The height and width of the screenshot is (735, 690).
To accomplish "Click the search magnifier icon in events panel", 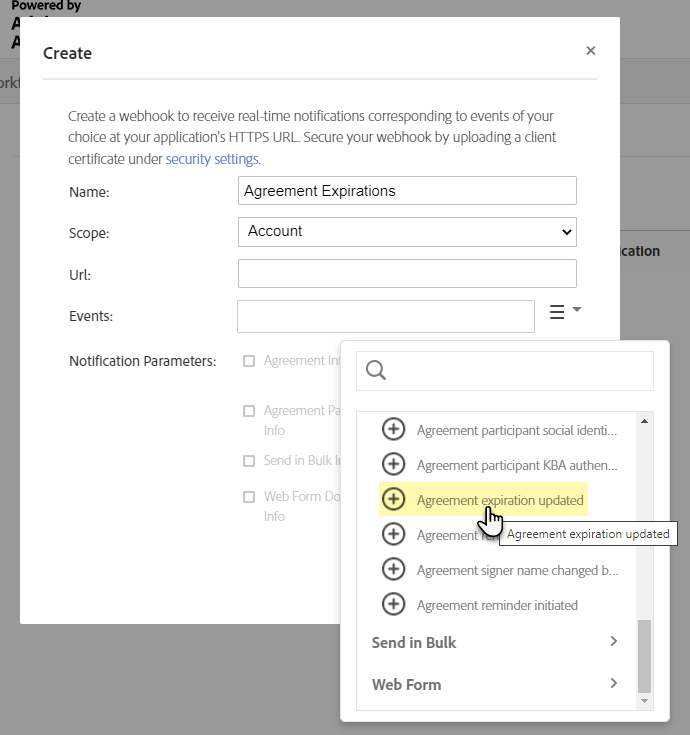I will tap(376, 371).
